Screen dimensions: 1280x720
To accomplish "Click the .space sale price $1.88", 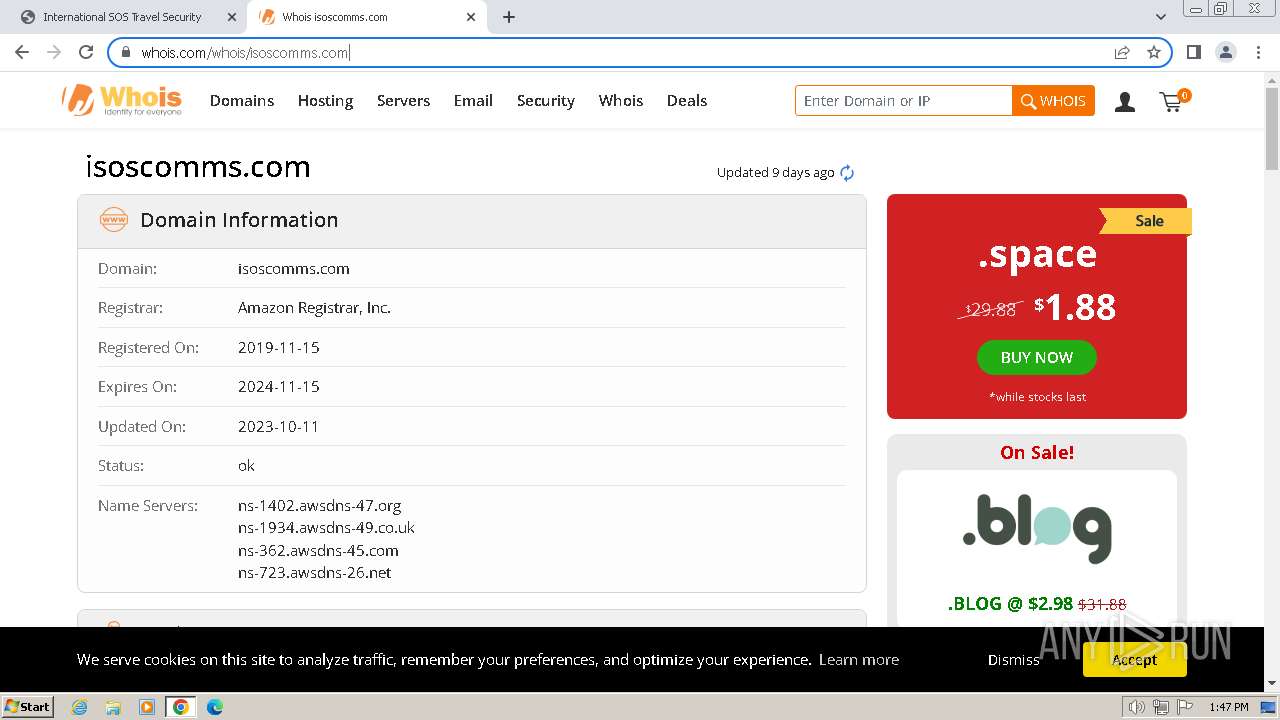I will [x=1075, y=306].
